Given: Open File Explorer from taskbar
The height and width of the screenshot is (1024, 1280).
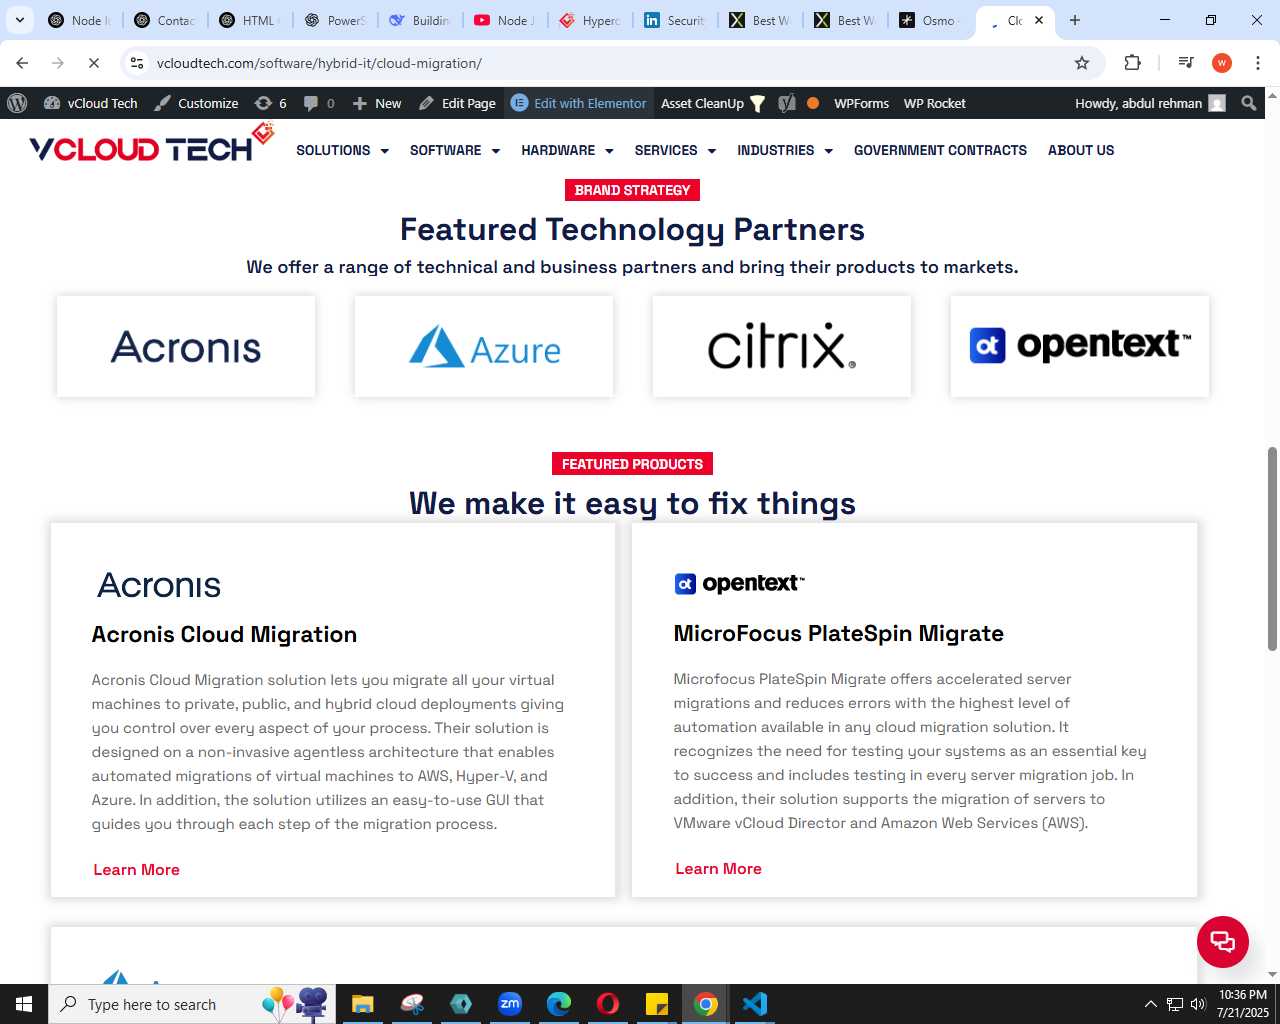Looking at the screenshot, I should [x=362, y=1004].
